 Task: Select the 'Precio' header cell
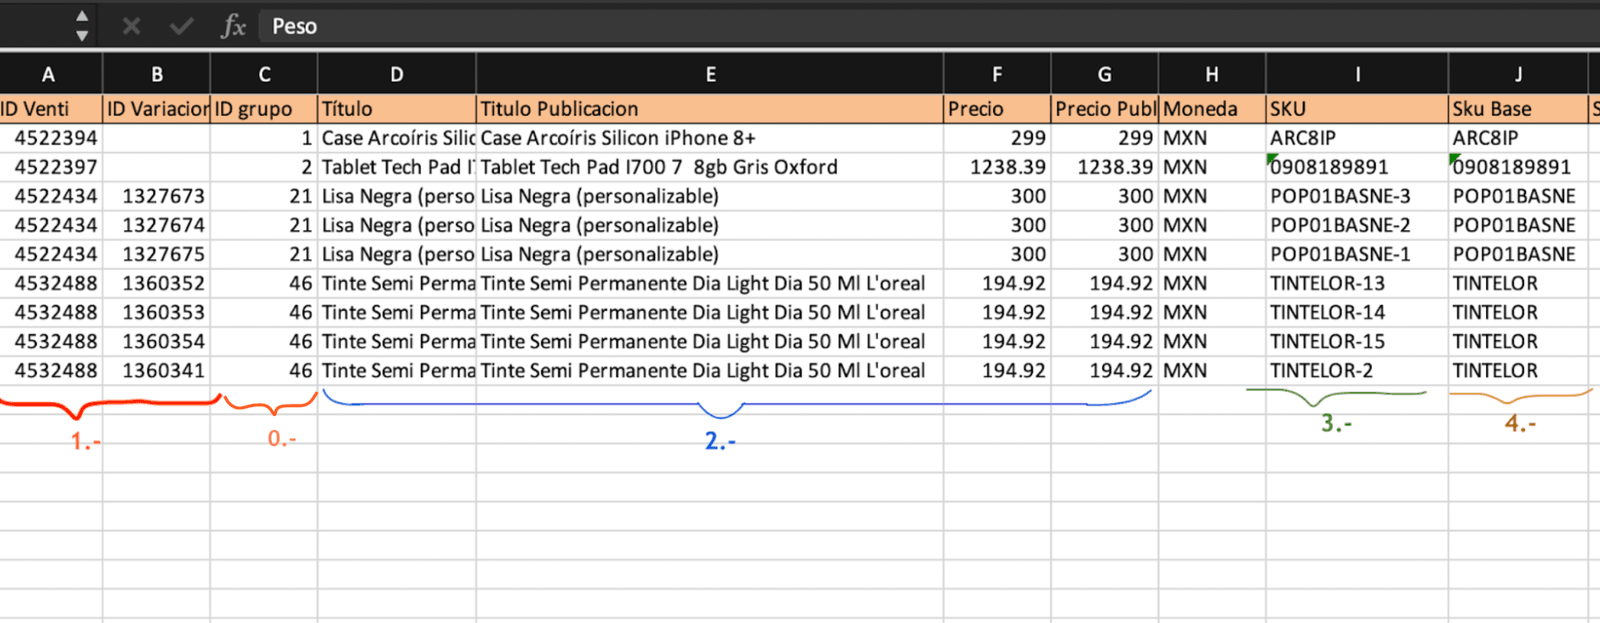pos(997,109)
